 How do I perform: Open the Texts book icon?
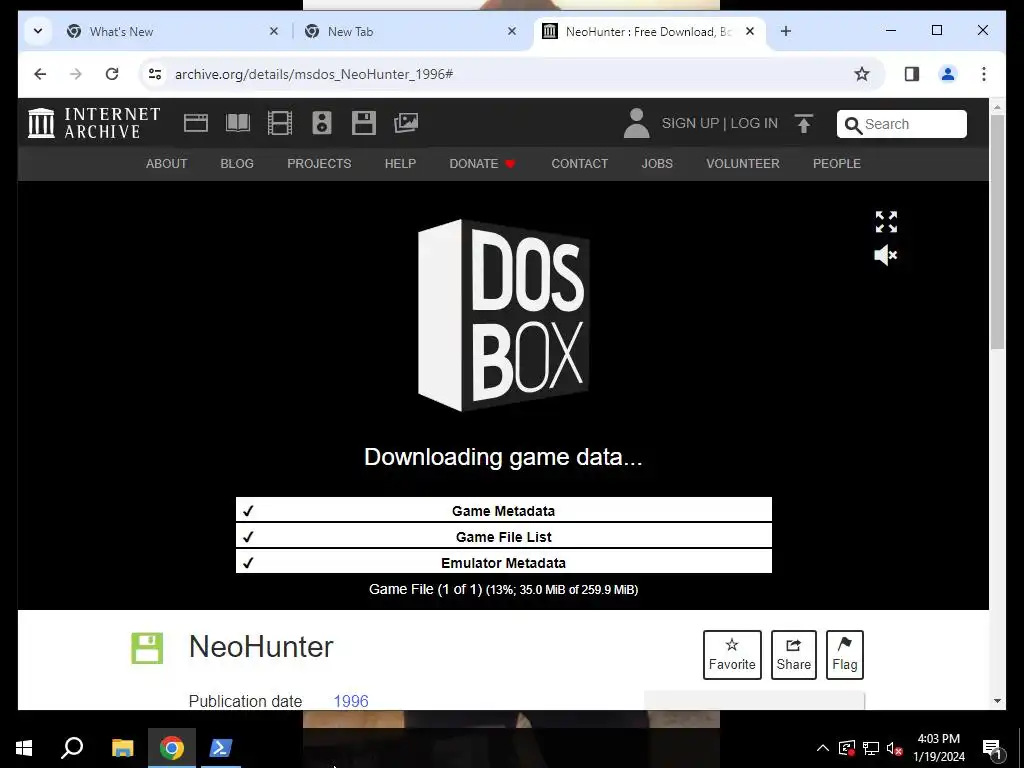coord(238,123)
